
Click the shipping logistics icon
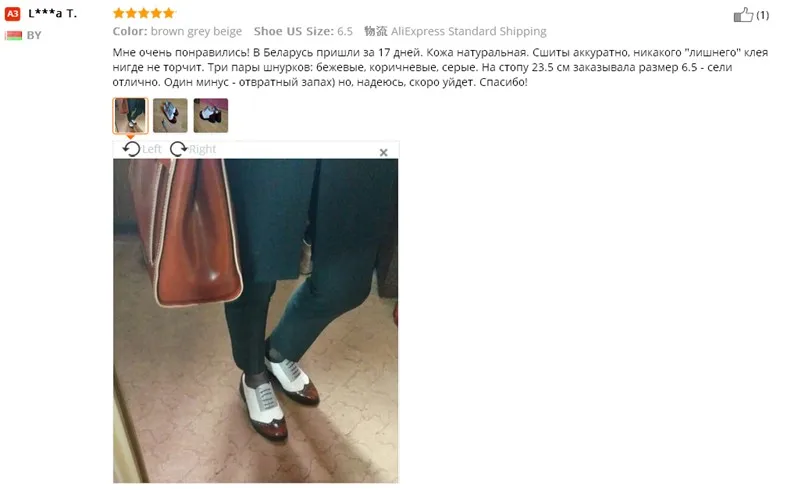(x=376, y=31)
